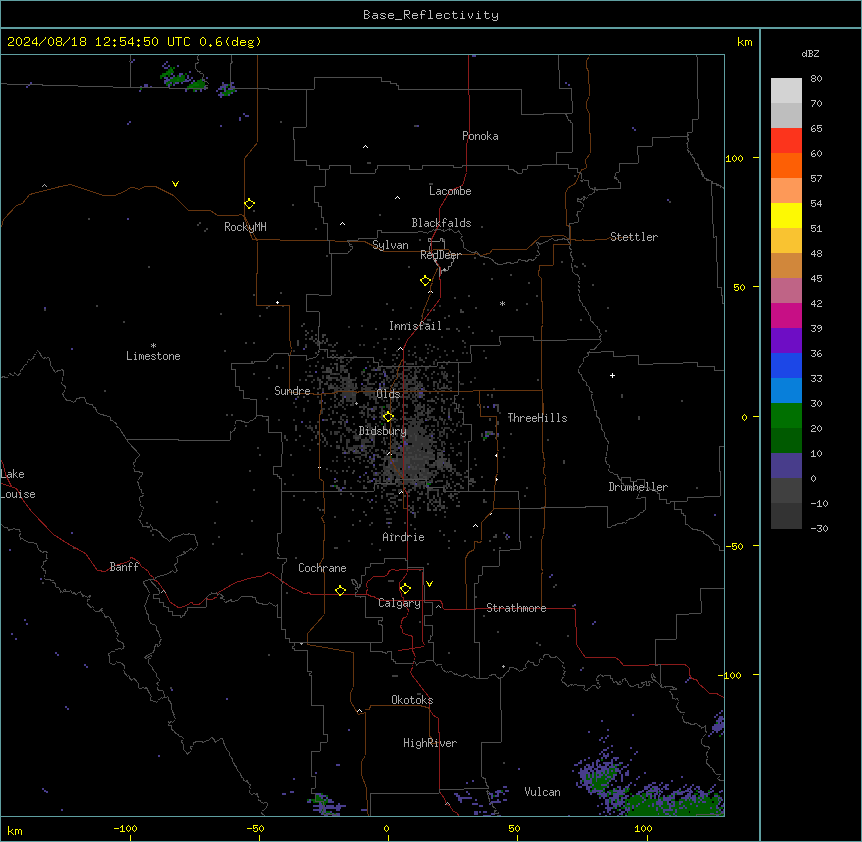Click the light blue 30-33 dBZ swatch

[x=786, y=390]
